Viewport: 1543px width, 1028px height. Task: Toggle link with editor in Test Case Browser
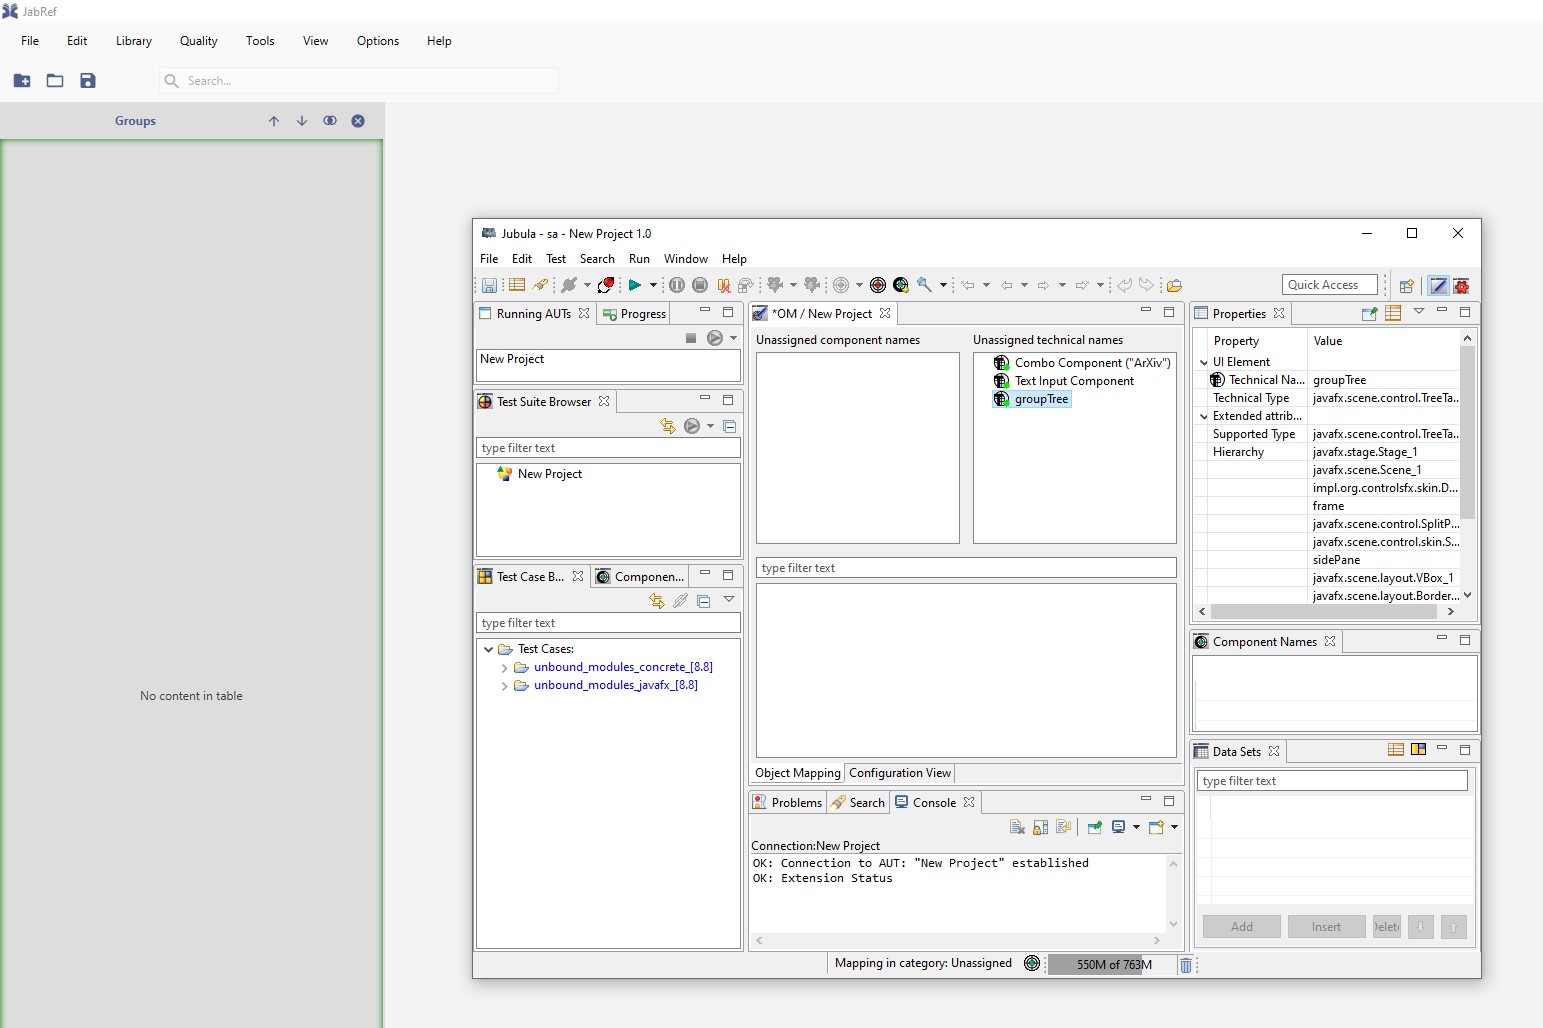656,601
